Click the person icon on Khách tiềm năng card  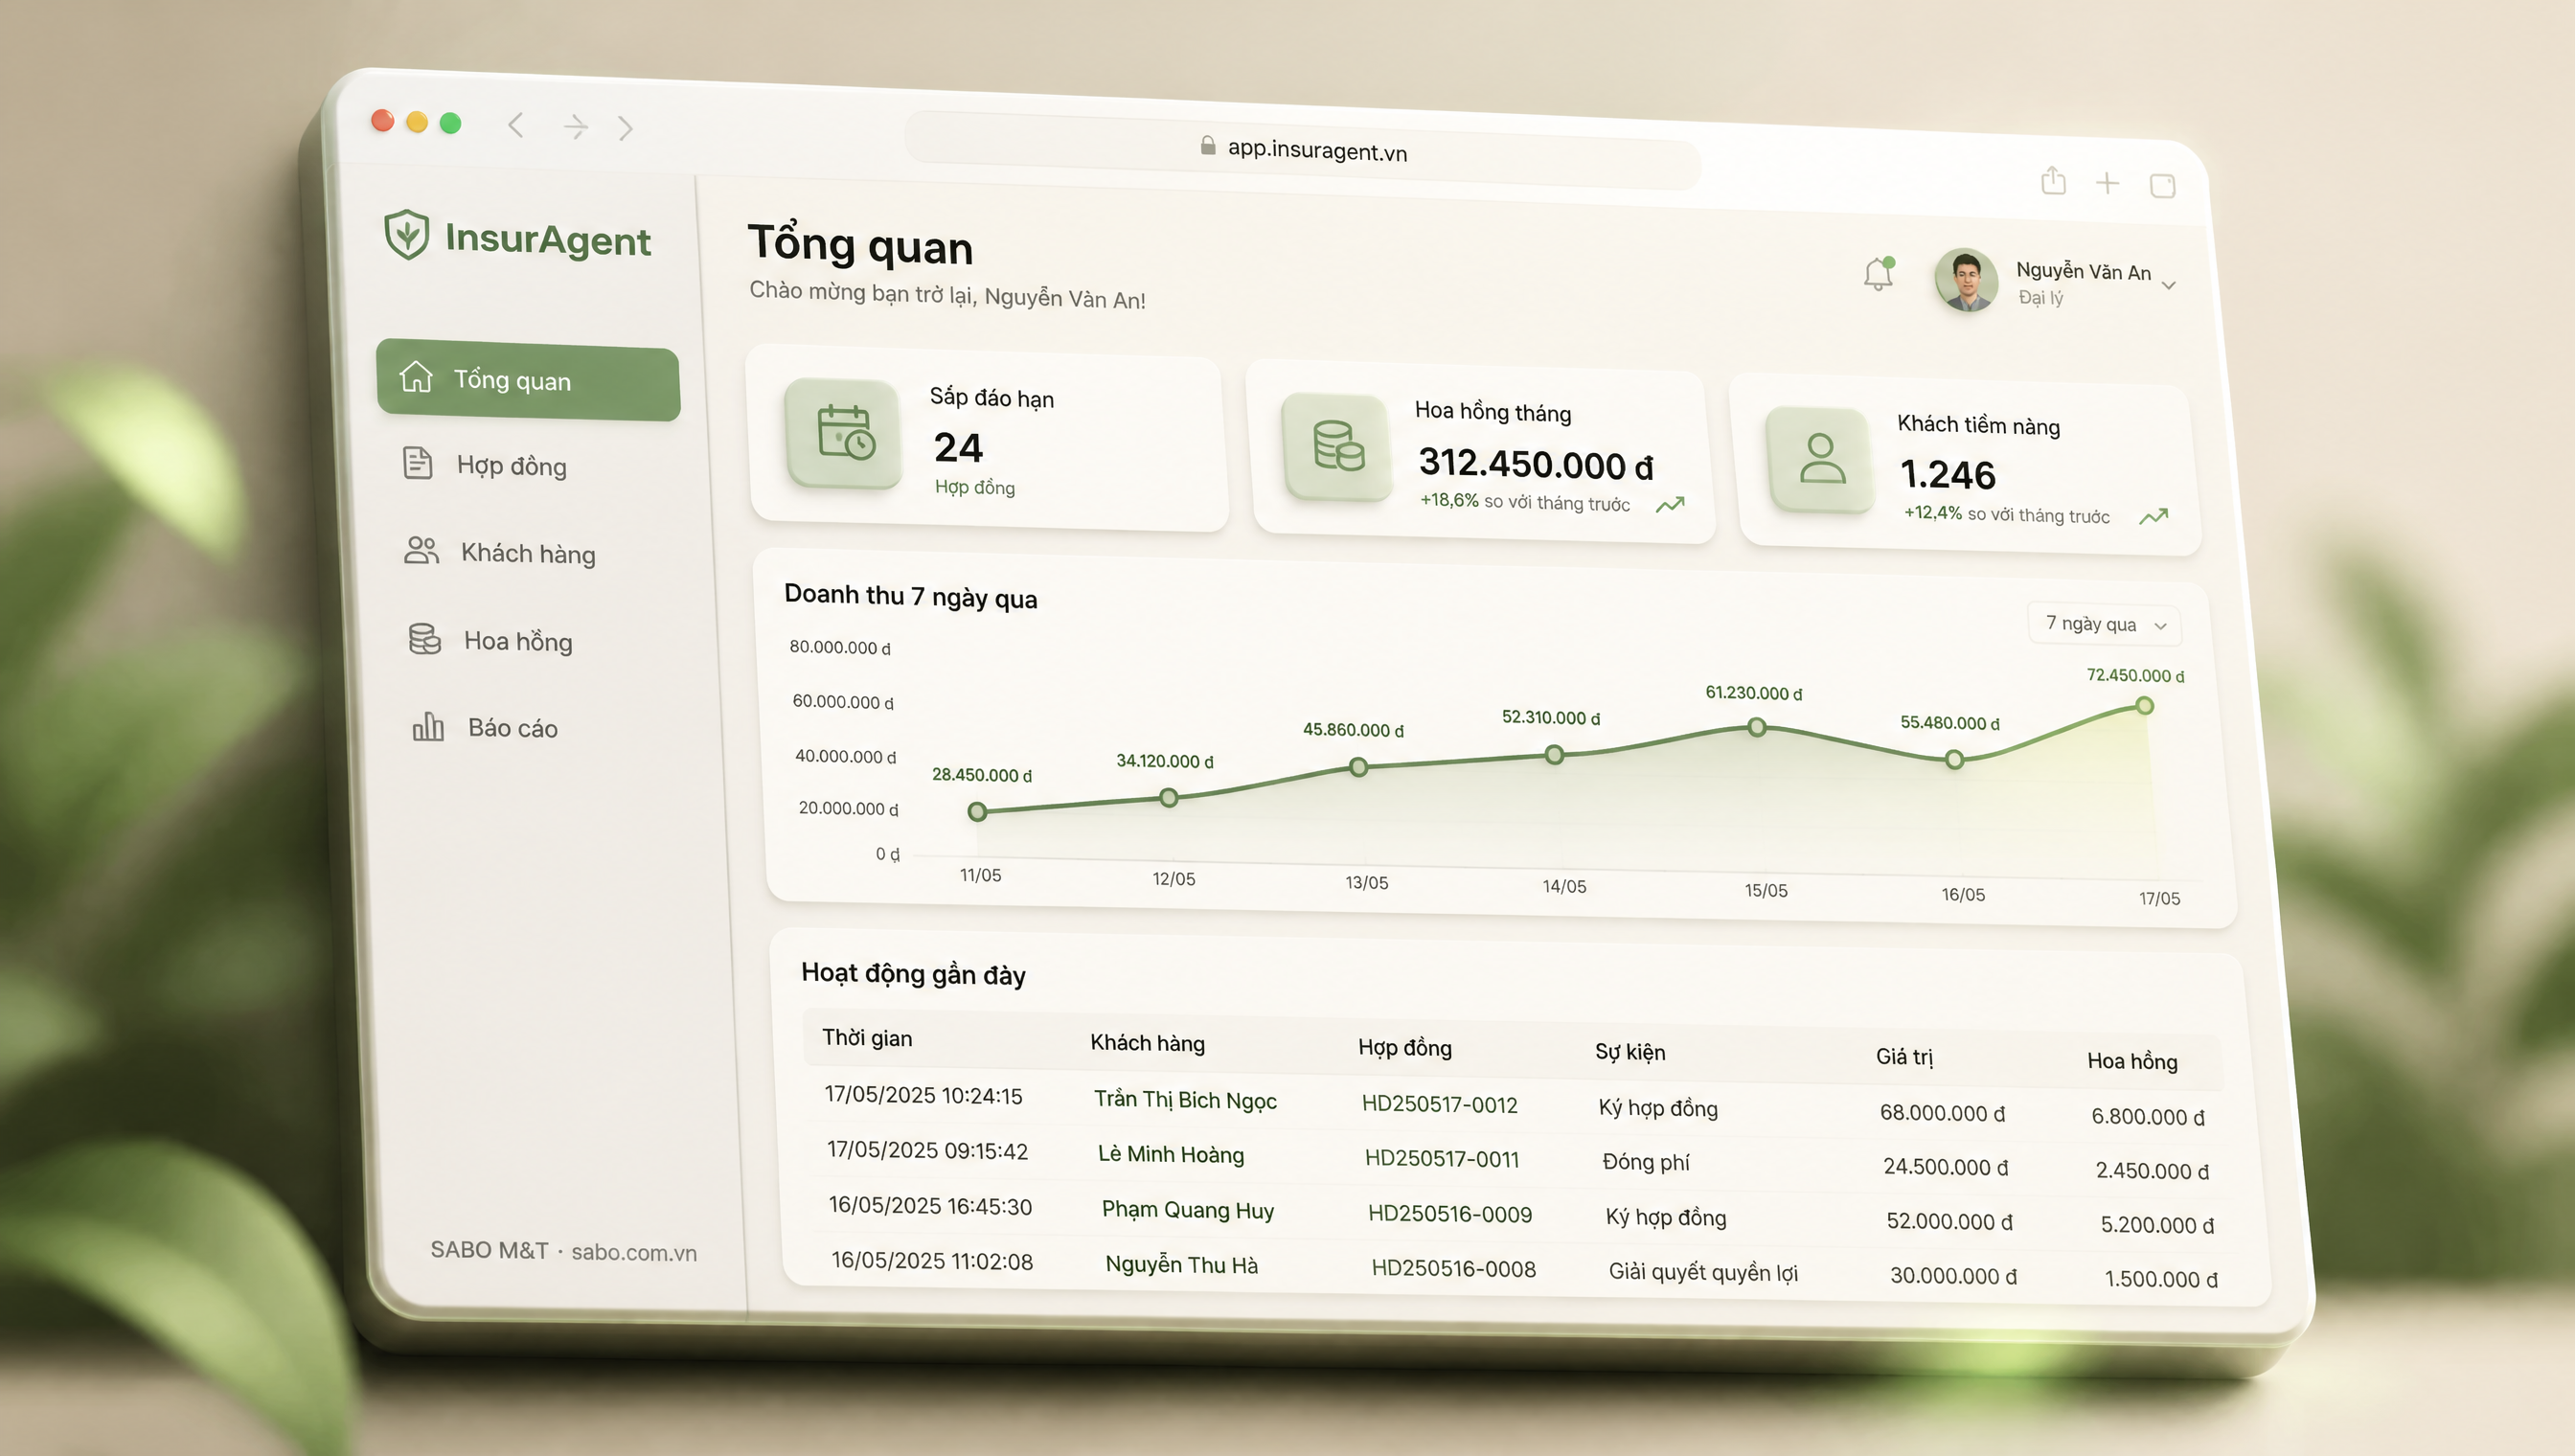coord(1821,460)
